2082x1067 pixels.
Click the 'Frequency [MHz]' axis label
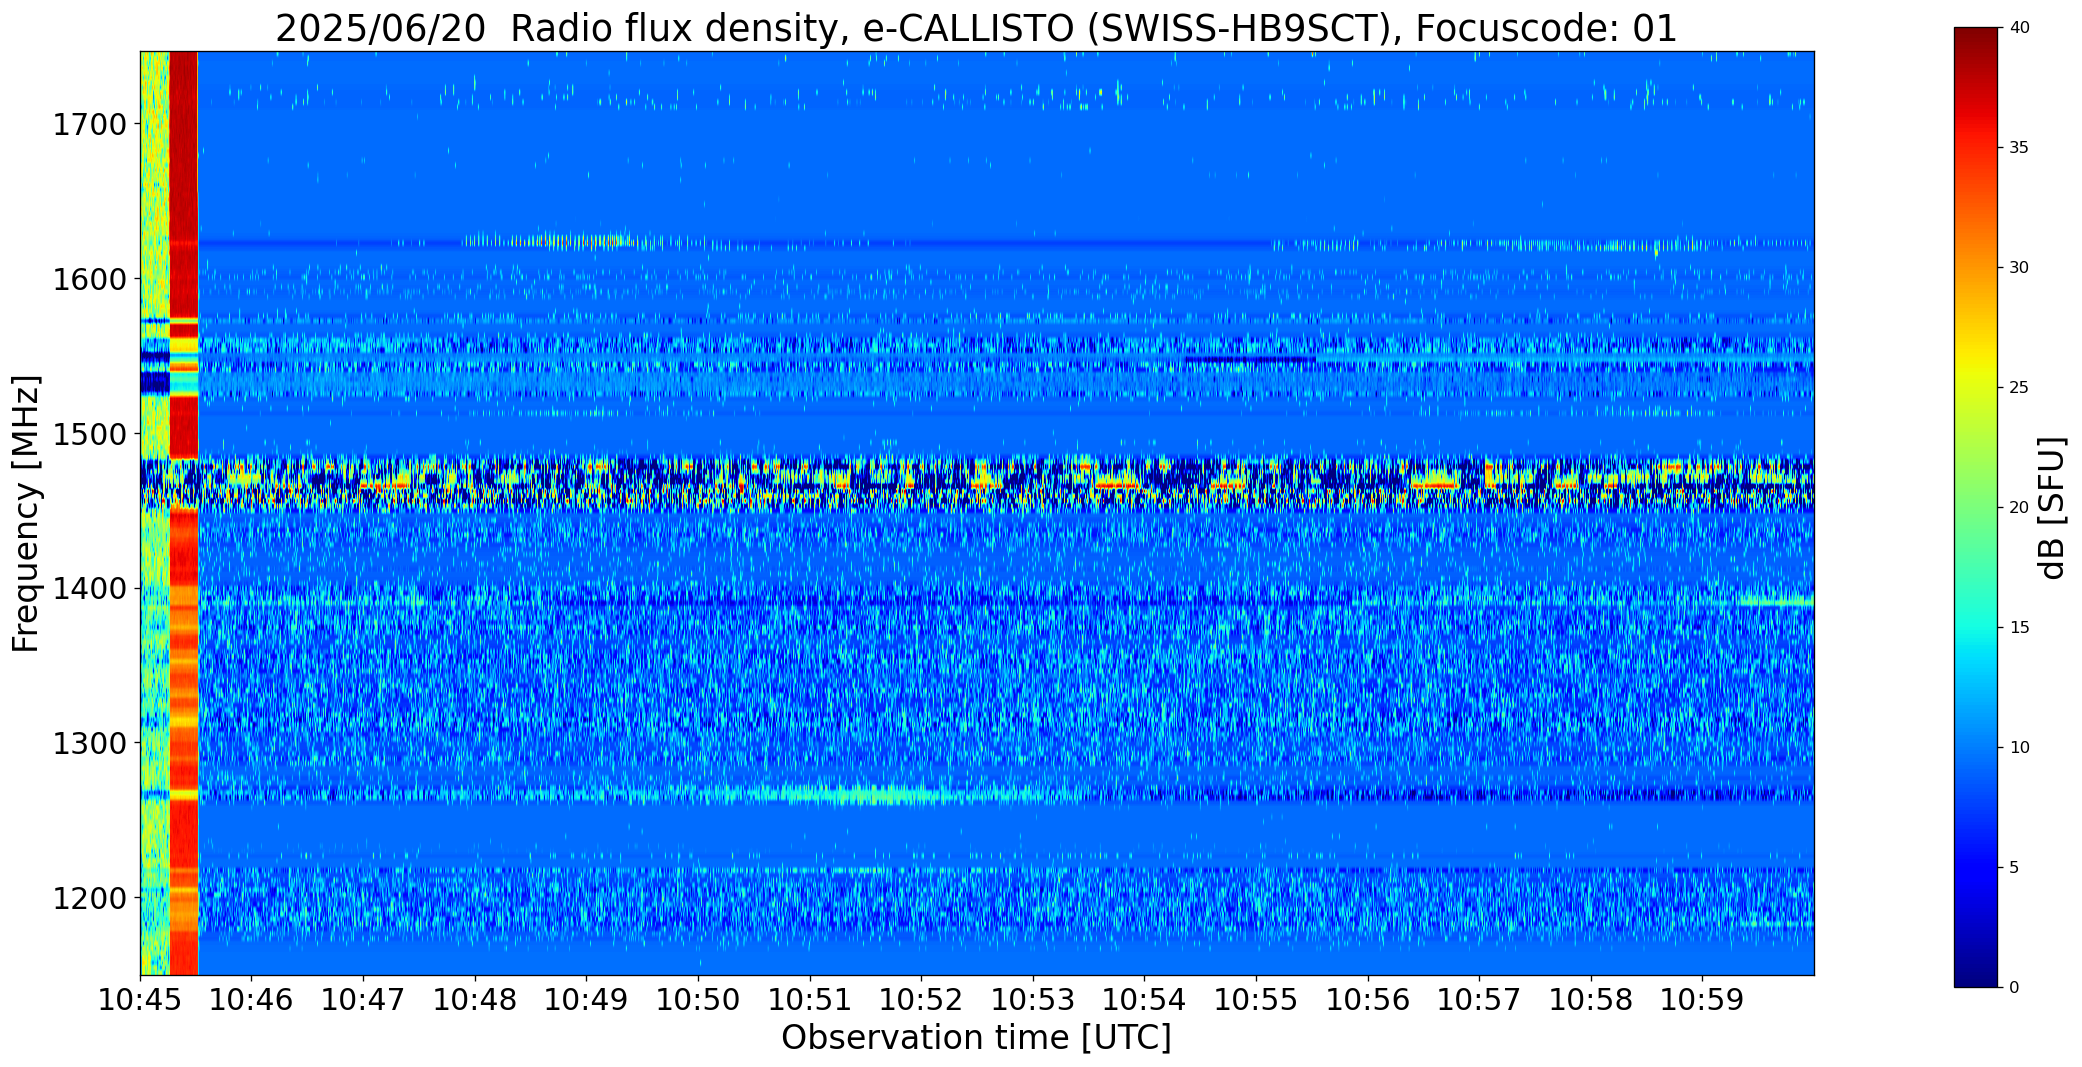[x=26, y=514]
